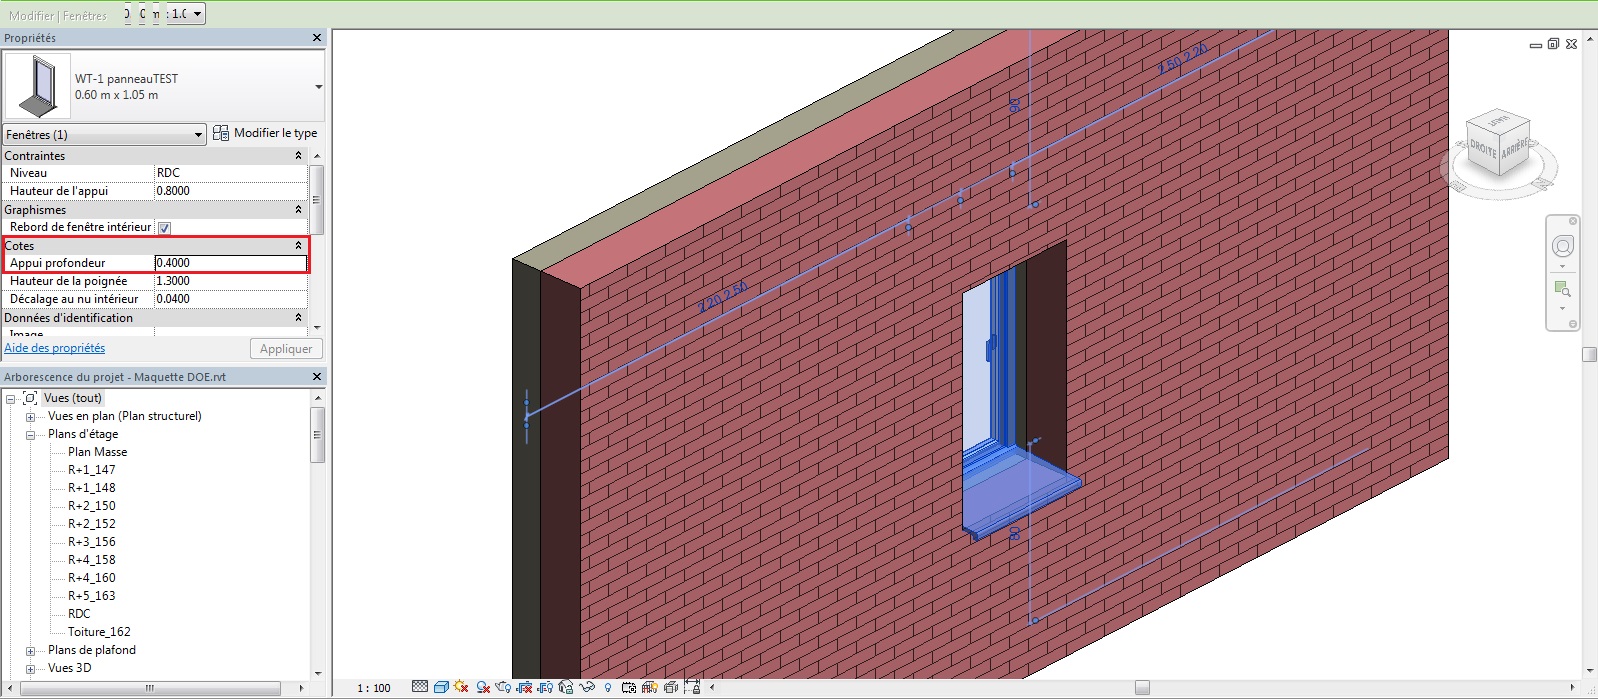
Task: Toggle the Shadows icon in view bar
Action: pyautogui.click(x=483, y=687)
